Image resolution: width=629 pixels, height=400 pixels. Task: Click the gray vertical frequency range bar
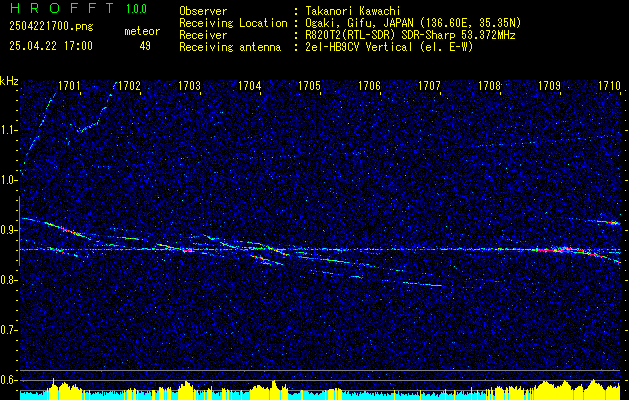19,231
